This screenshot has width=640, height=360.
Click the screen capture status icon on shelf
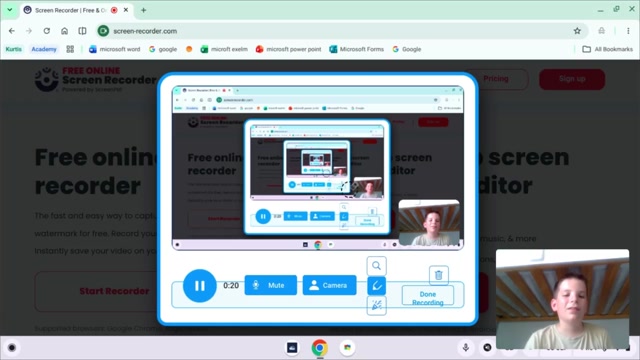coord(487,347)
